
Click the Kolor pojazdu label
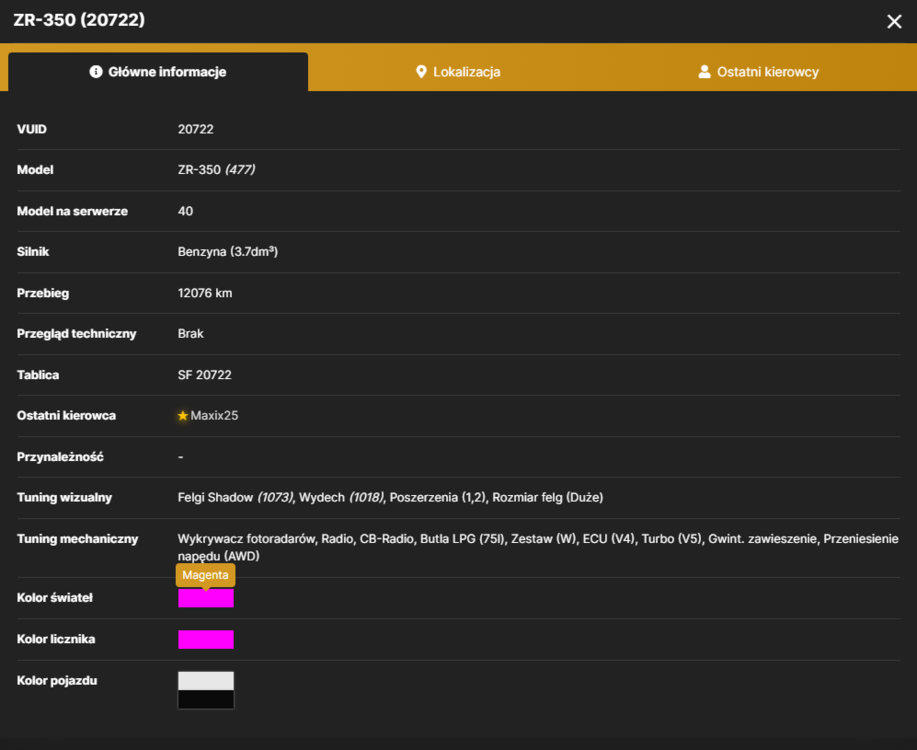pyautogui.click(x=57, y=680)
